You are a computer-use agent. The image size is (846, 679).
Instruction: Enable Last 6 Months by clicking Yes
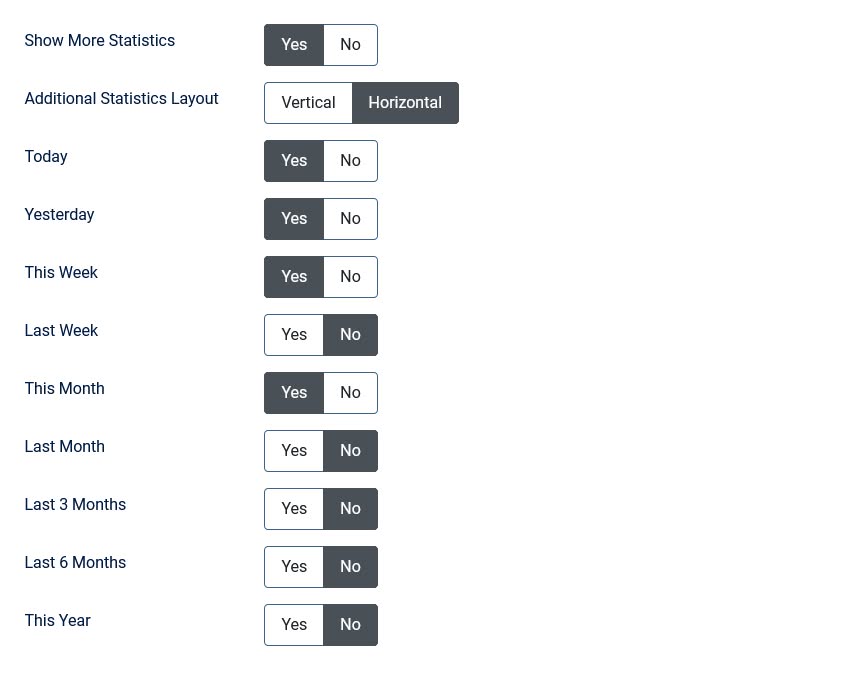(294, 567)
